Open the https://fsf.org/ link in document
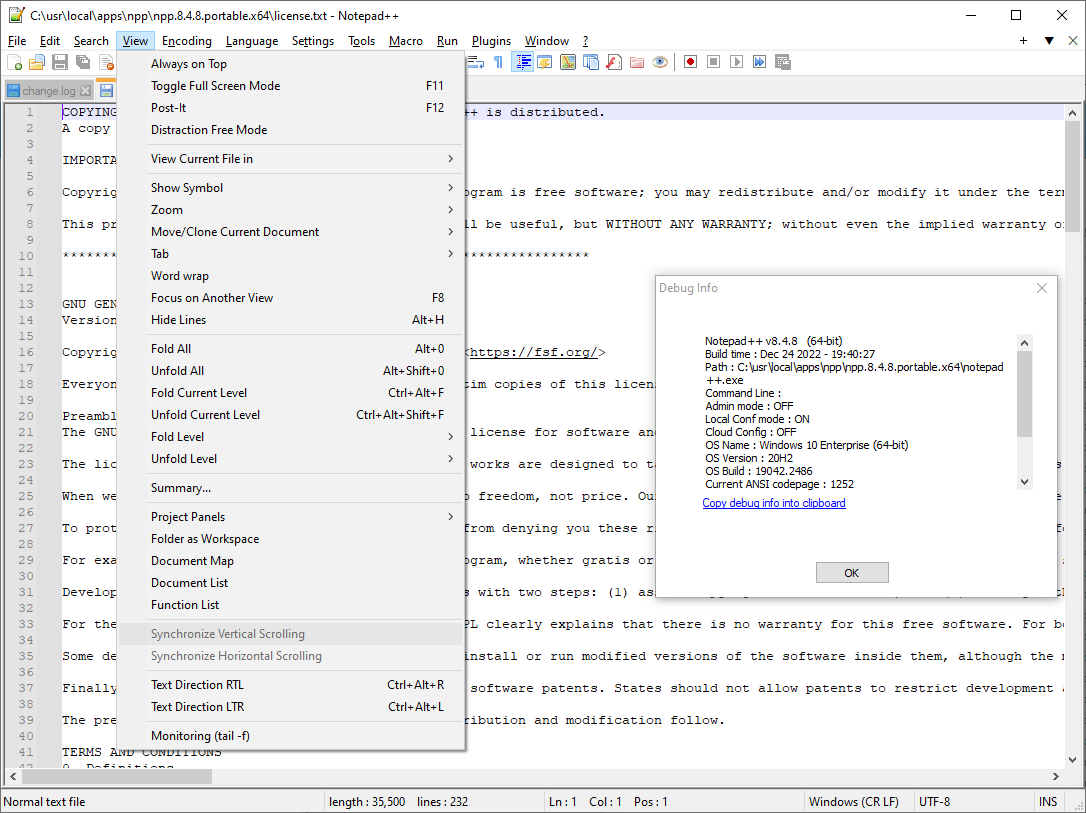1086x813 pixels. pos(533,352)
